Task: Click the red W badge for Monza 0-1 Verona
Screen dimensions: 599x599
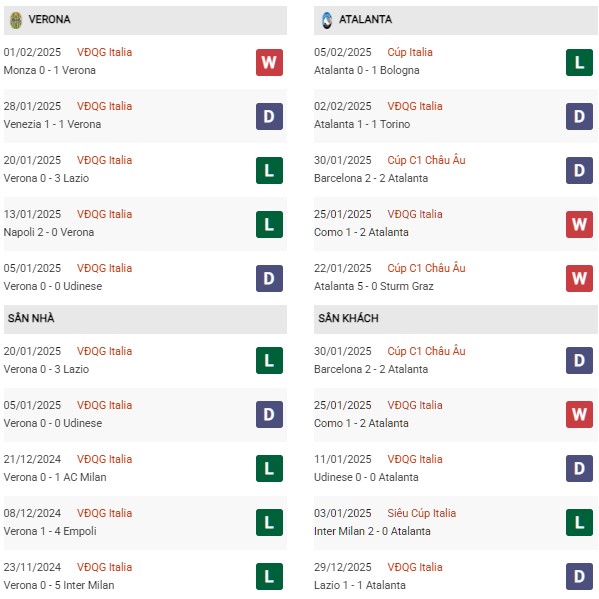Action: pyautogui.click(x=269, y=62)
